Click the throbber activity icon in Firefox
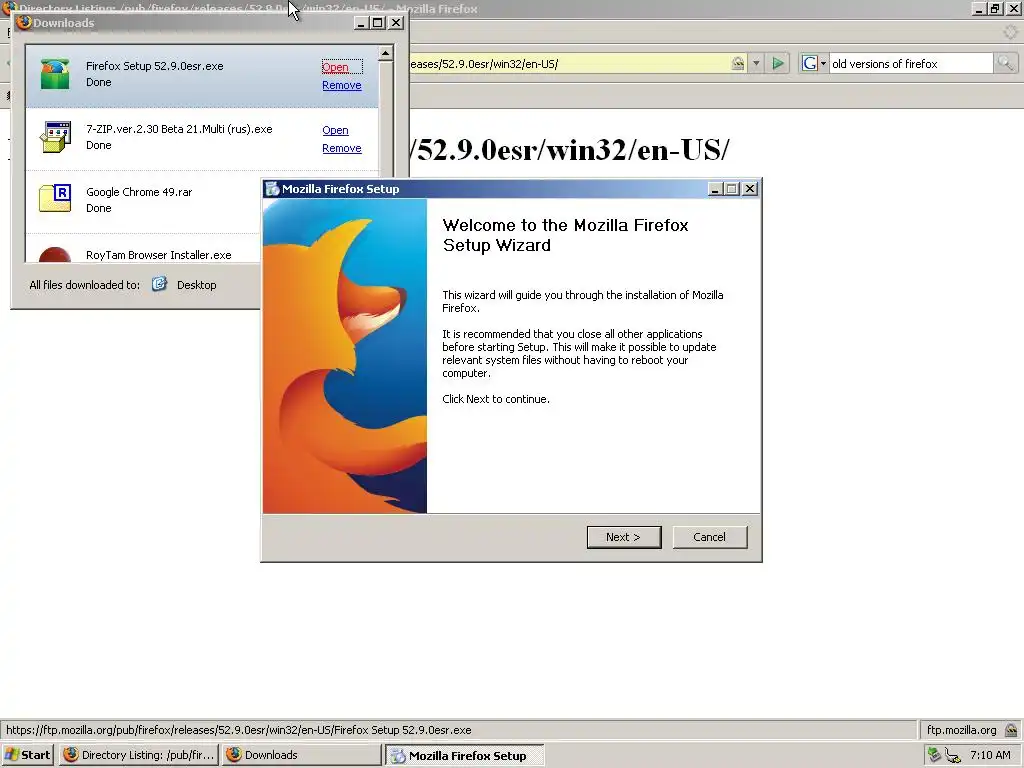The height and width of the screenshot is (768, 1024). tap(1010, 31)
